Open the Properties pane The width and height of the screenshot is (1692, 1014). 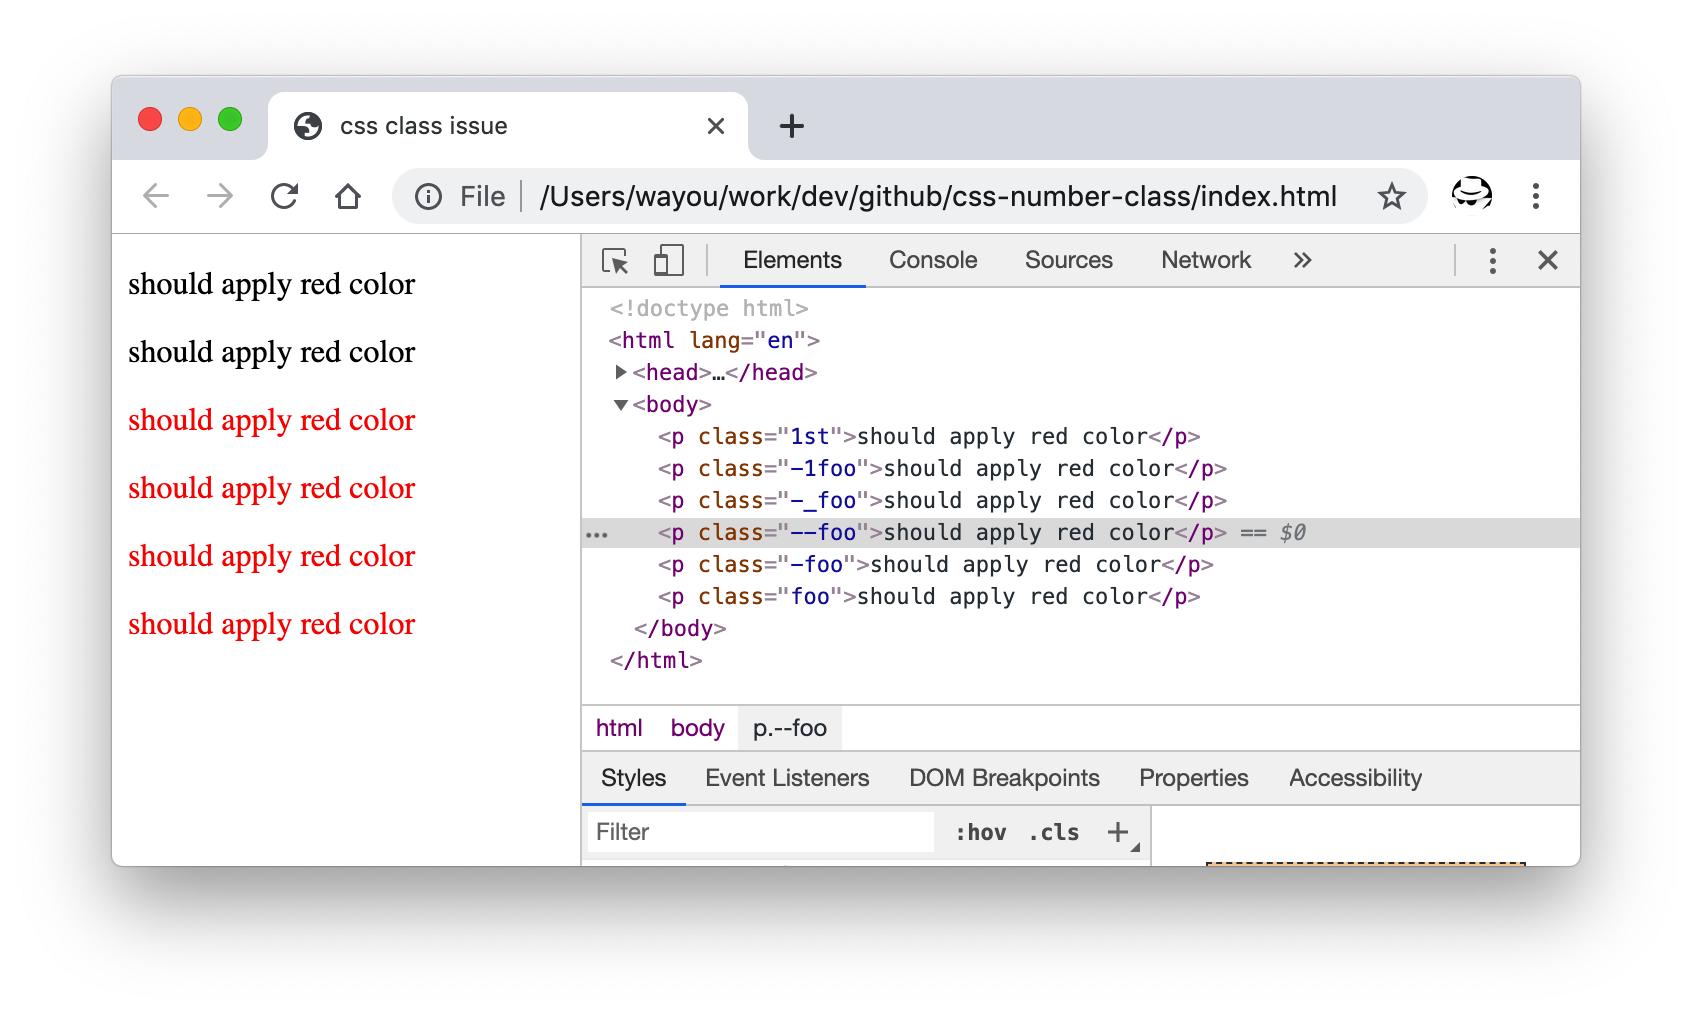coord(1193,778)
